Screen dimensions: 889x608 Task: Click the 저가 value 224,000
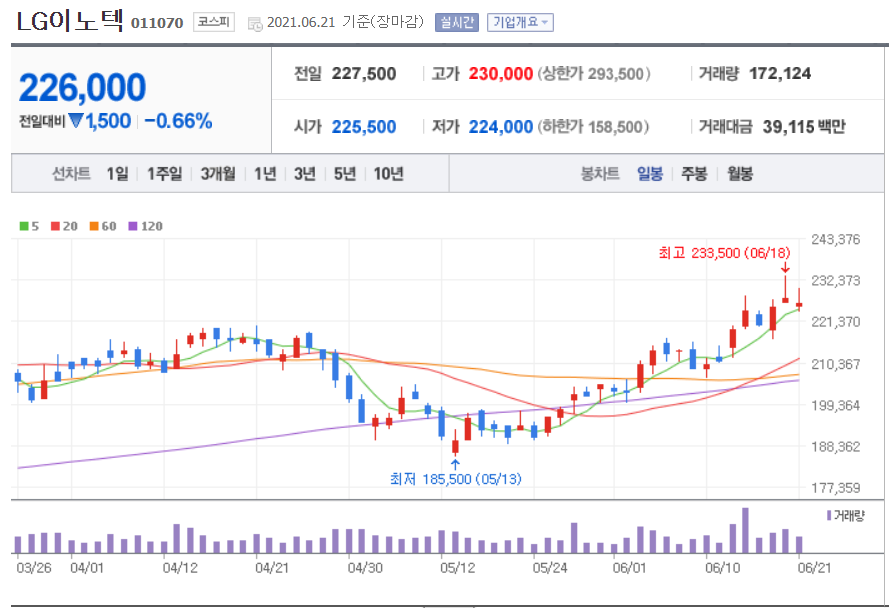[x=501, y=126]
